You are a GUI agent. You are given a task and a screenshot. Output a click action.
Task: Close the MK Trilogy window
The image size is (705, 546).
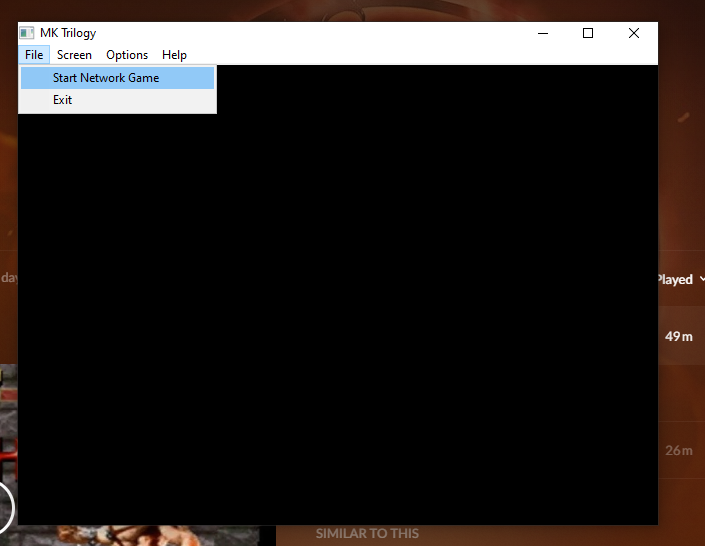coord(634,33)
